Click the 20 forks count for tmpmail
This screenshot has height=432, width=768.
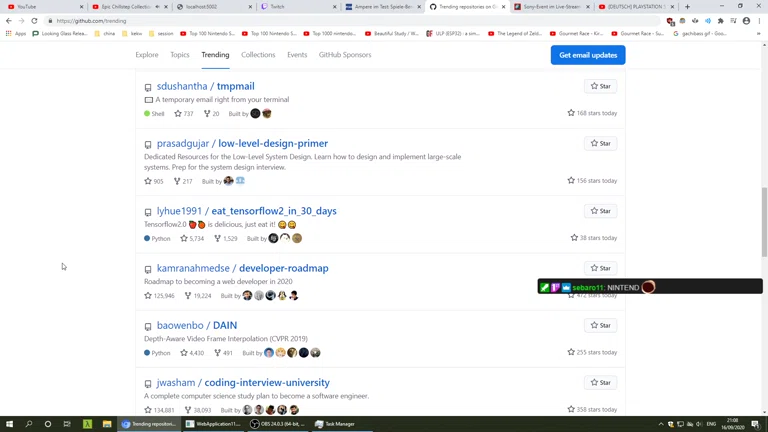[x=212, y=114]
